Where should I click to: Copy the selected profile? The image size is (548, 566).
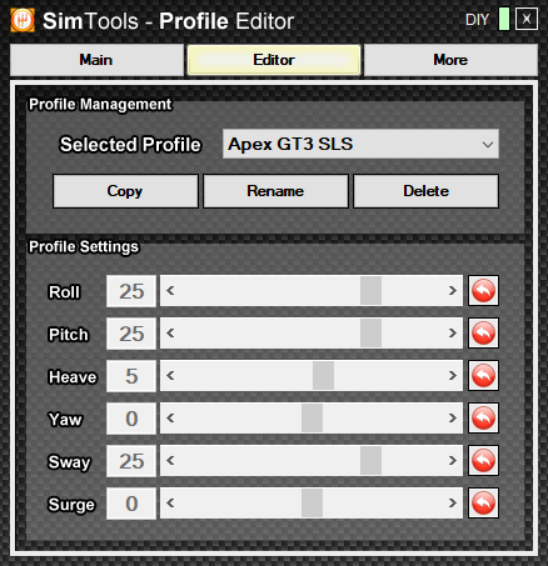(126, 191)
